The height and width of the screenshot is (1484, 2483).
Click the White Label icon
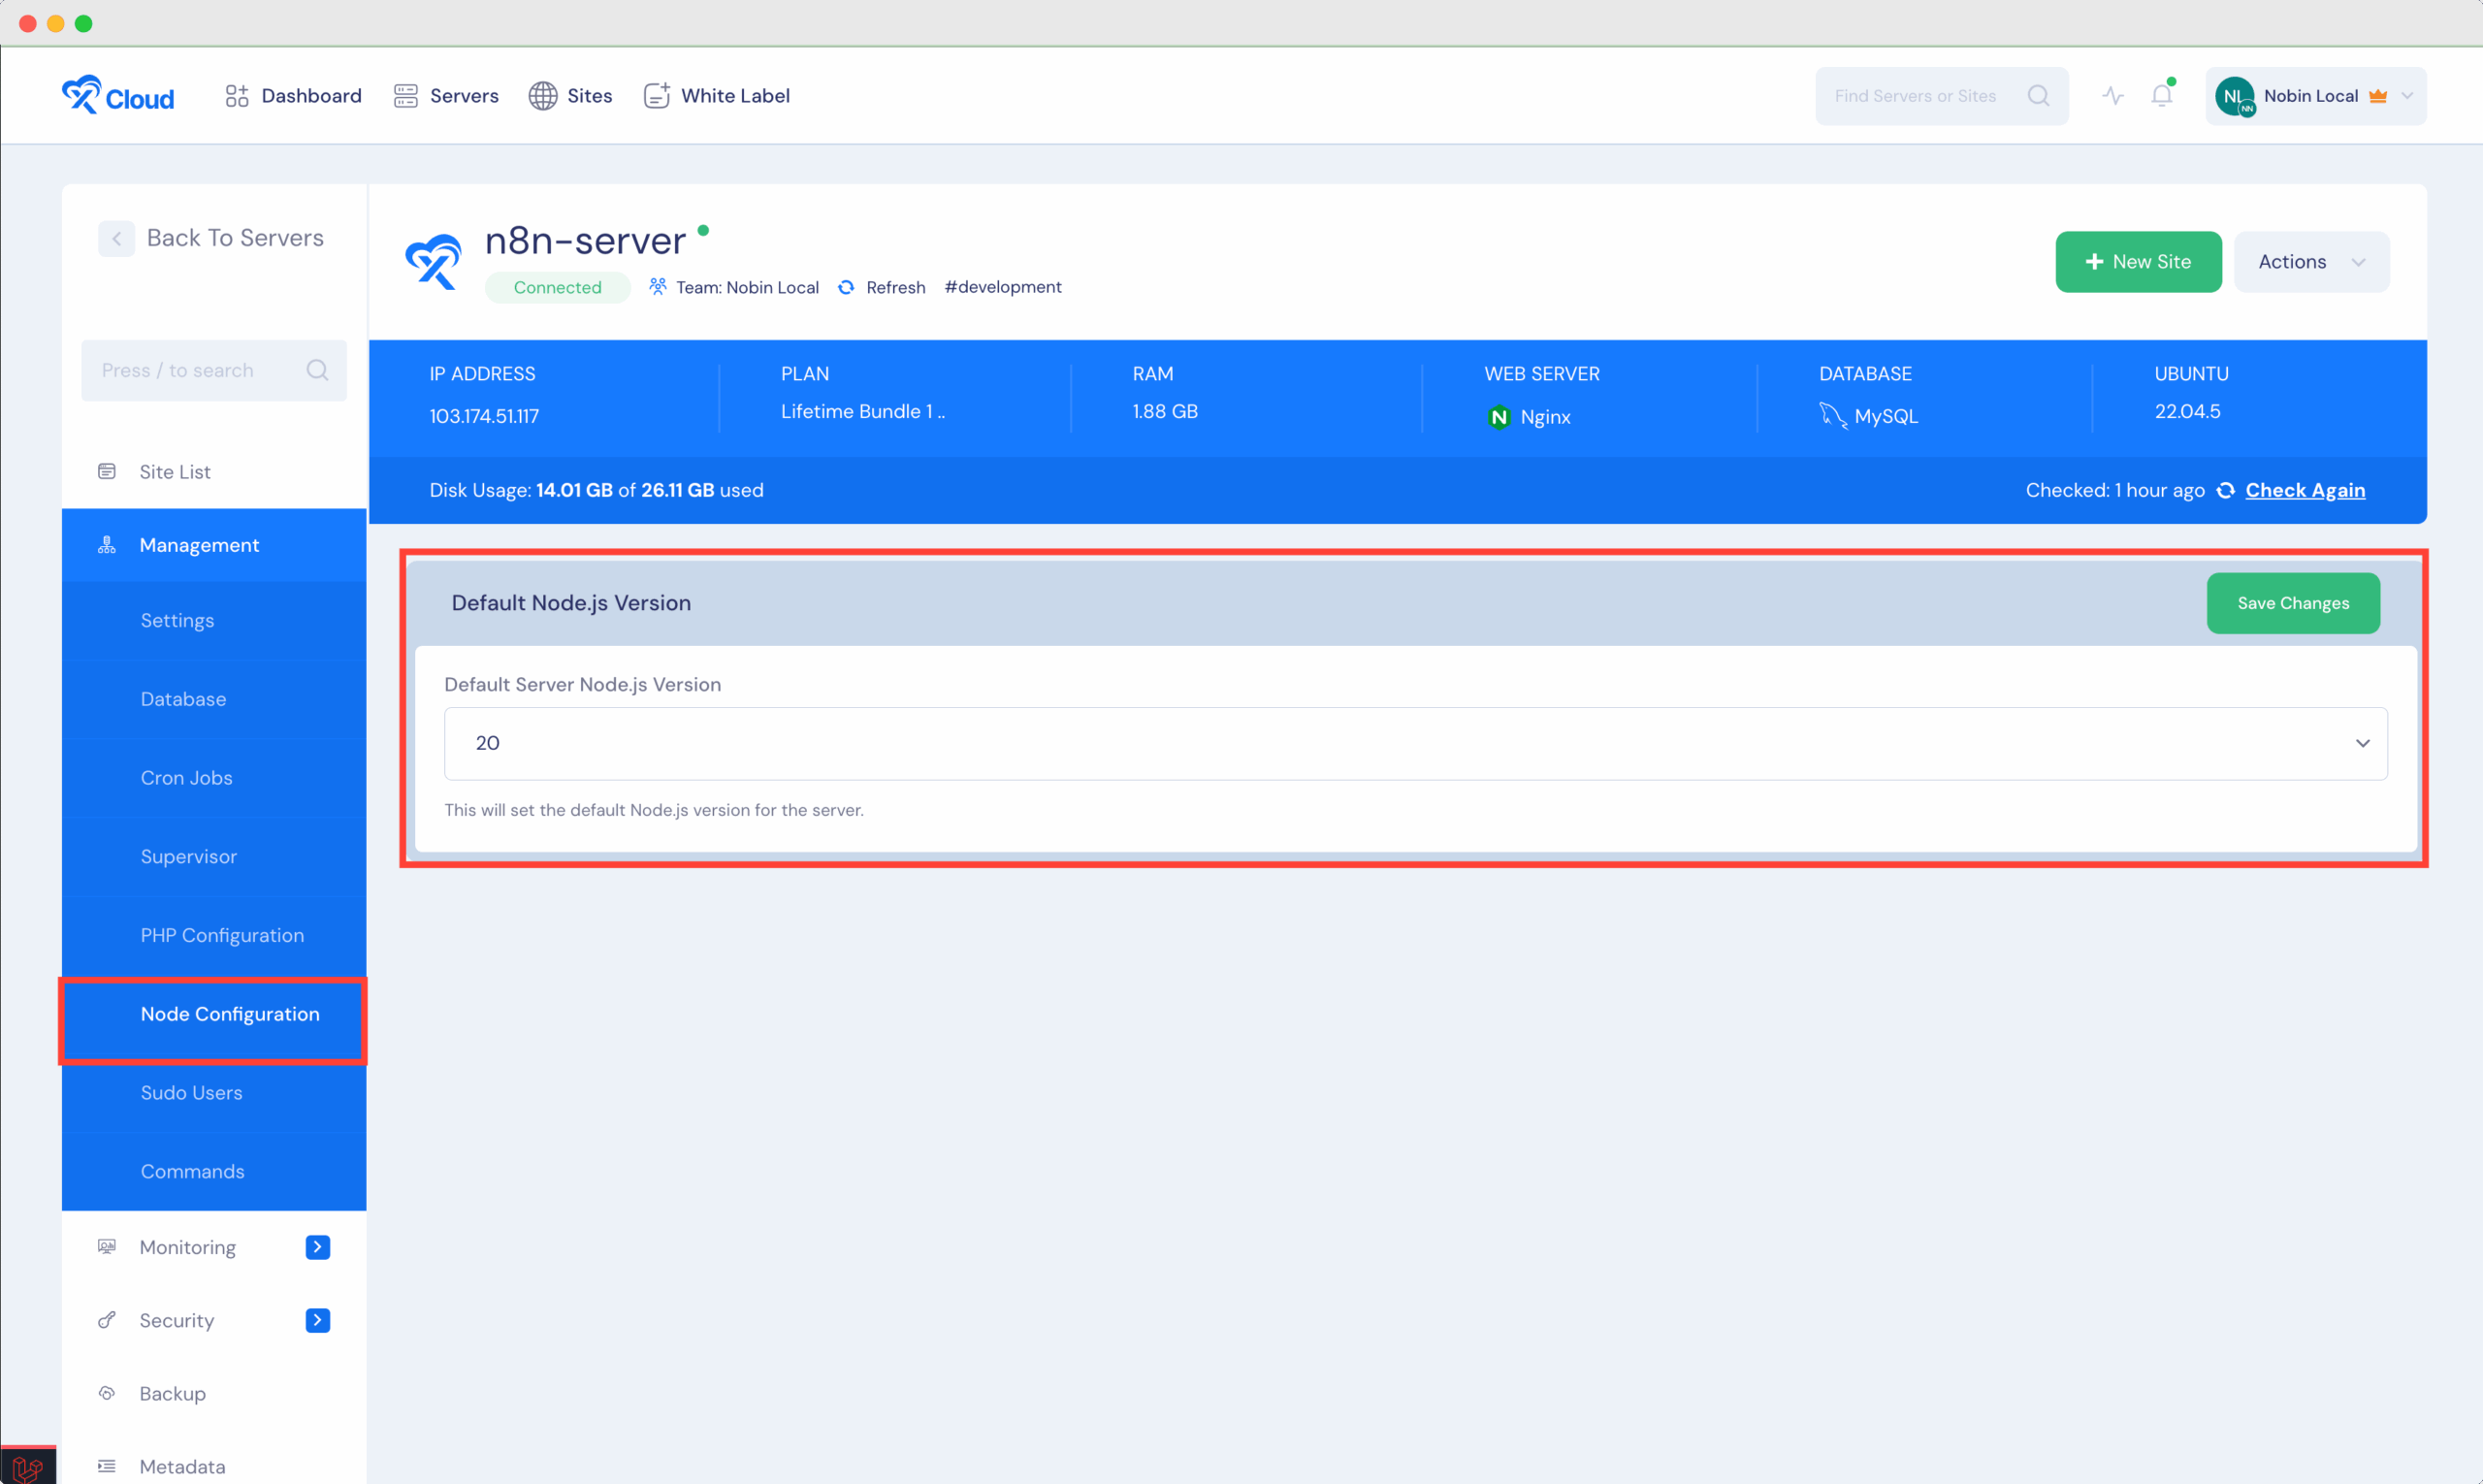pyautogui.click(x=656, y=95)
